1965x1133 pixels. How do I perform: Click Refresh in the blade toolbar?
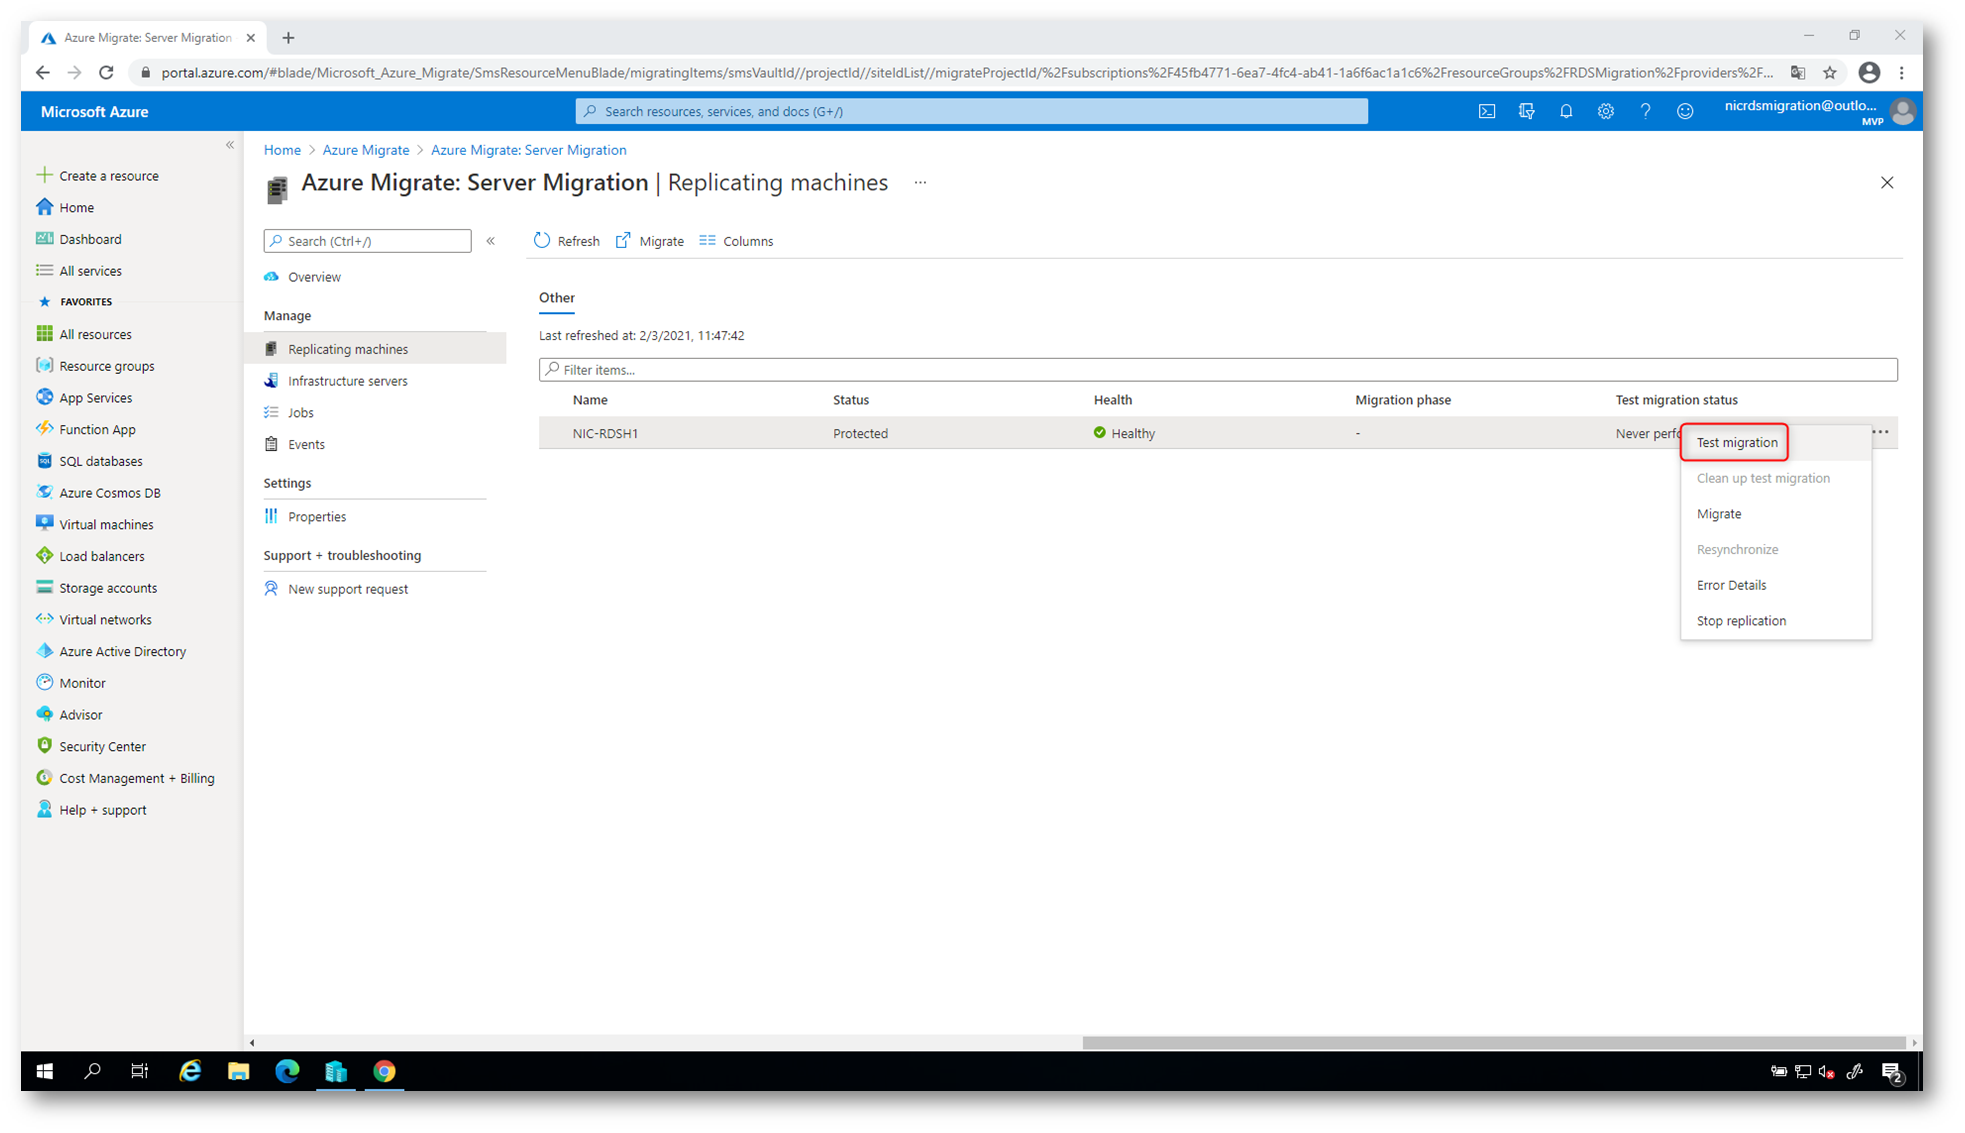(567, 241)
